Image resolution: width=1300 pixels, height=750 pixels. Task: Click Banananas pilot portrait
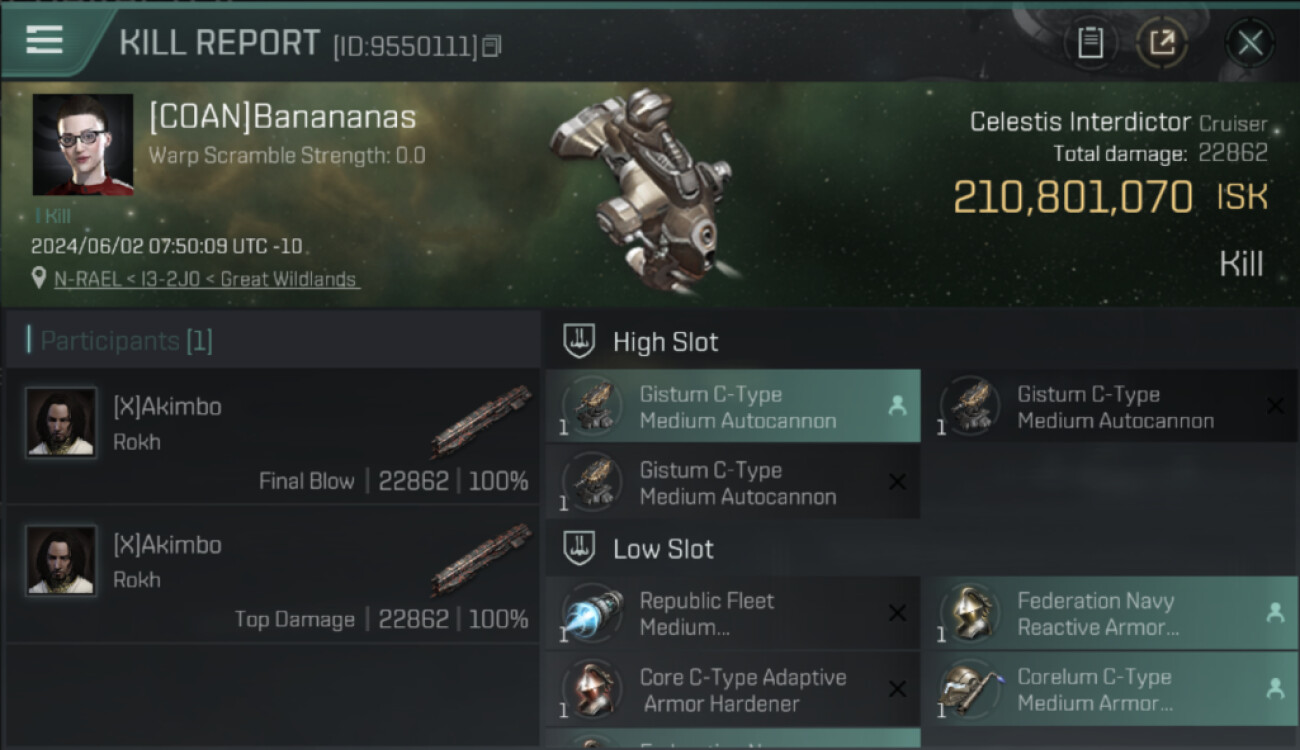pyautogui.click(x=83, y=145)
